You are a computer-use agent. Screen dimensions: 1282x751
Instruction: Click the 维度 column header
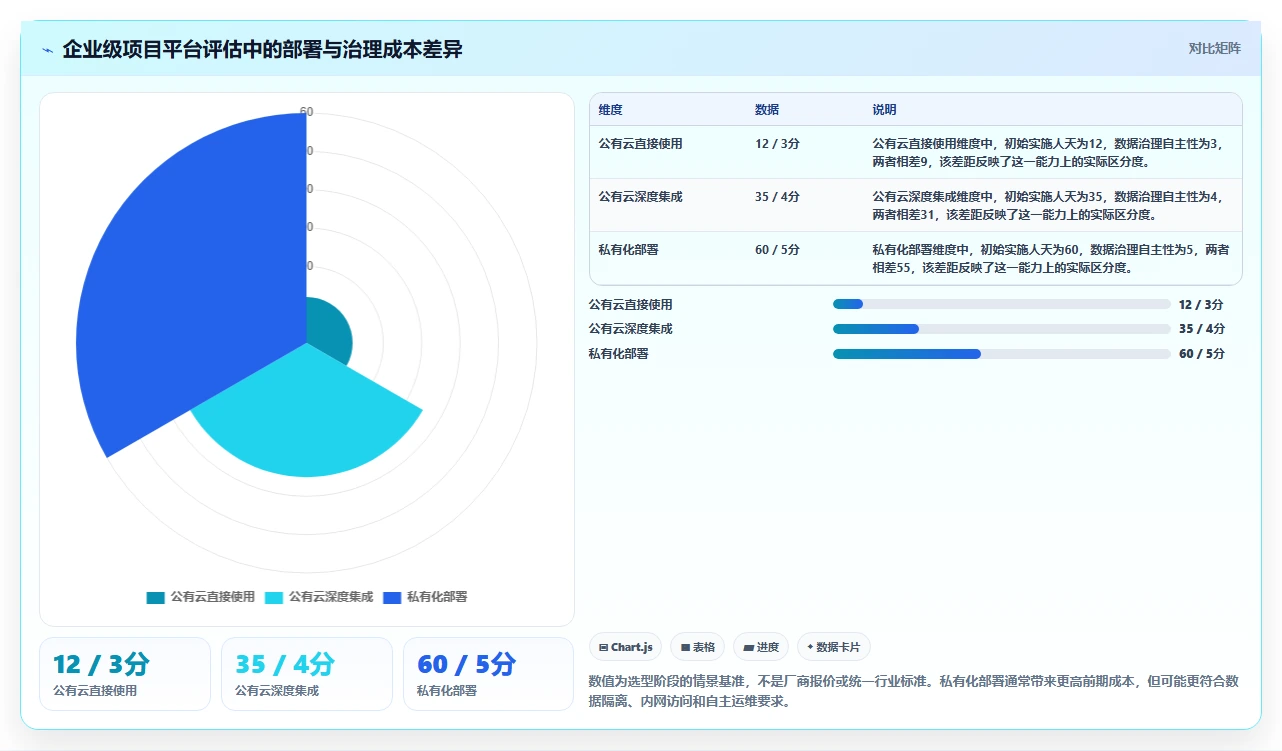(x=611, y=110)
